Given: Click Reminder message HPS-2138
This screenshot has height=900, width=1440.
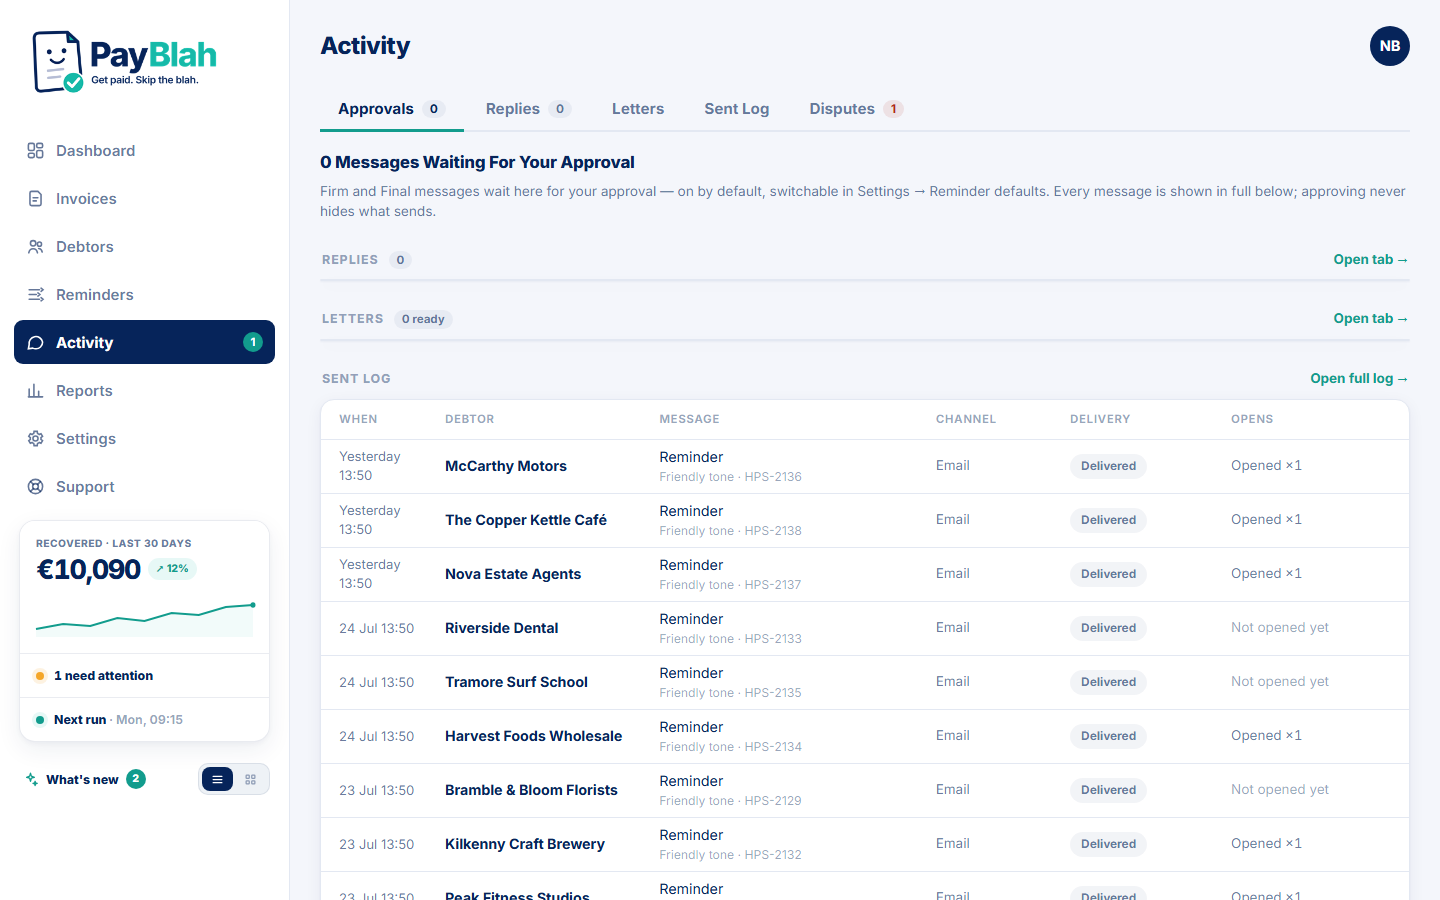Looking at the screenshot, I should point(730,520).
